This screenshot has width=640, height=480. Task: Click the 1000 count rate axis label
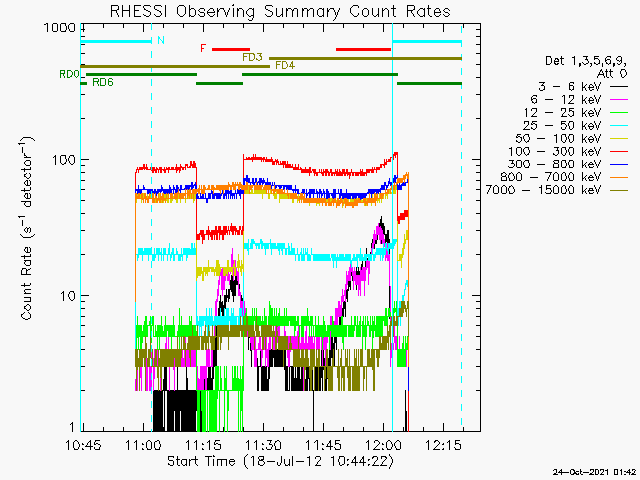point(60,28)
